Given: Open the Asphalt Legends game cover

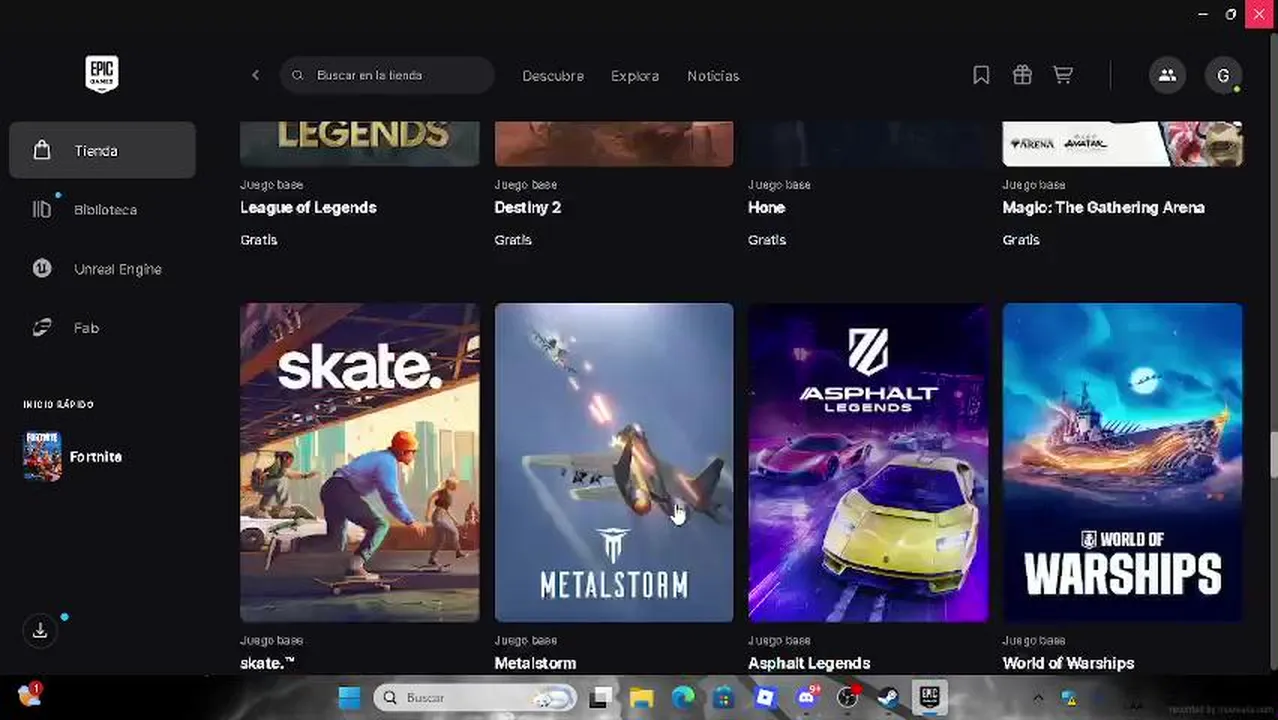Looking at the screenshot, I should (868, 462).
